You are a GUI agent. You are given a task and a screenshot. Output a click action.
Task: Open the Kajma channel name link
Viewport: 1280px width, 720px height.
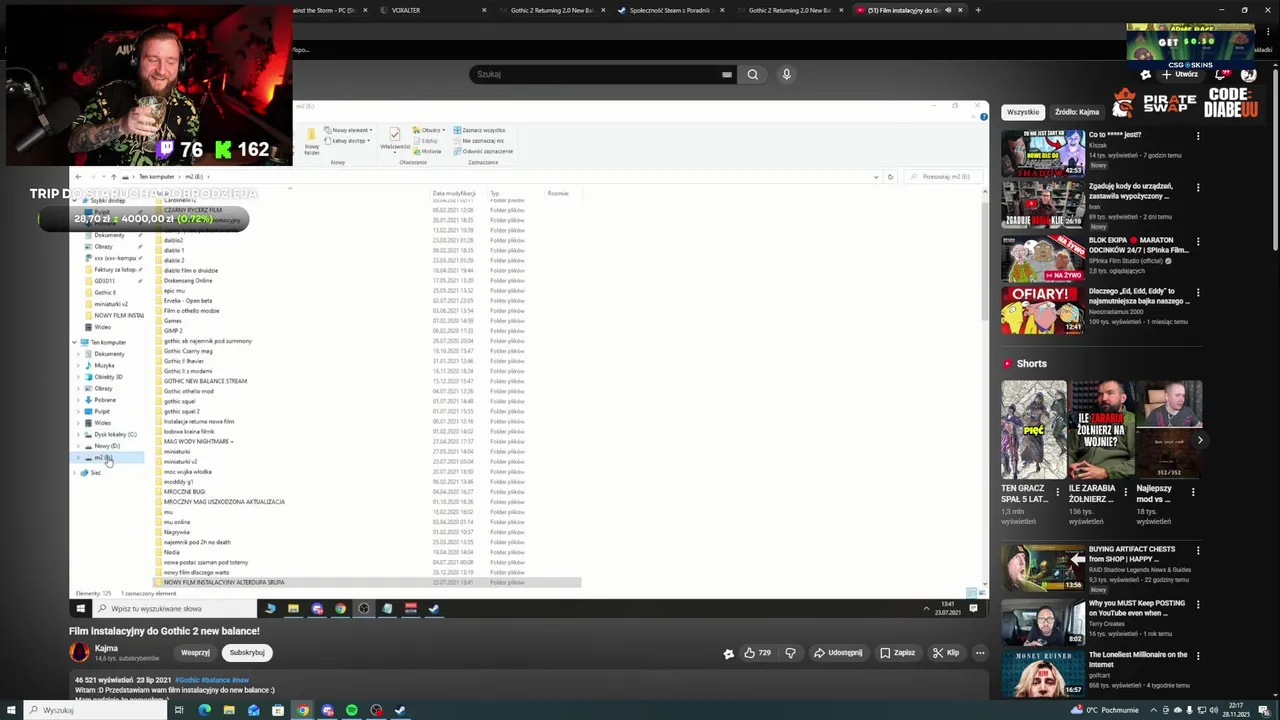(106, 648)
